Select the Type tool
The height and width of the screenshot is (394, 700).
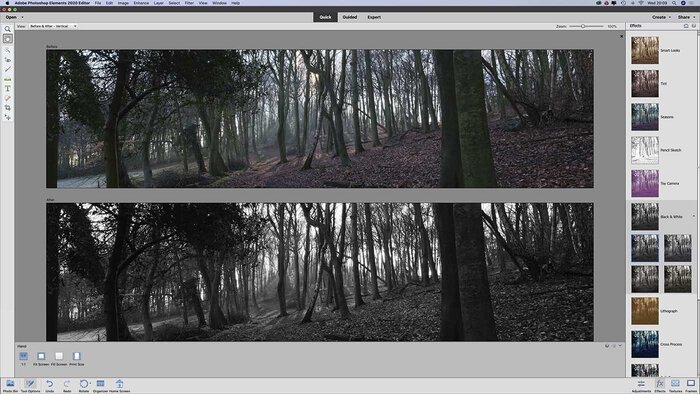8,88
